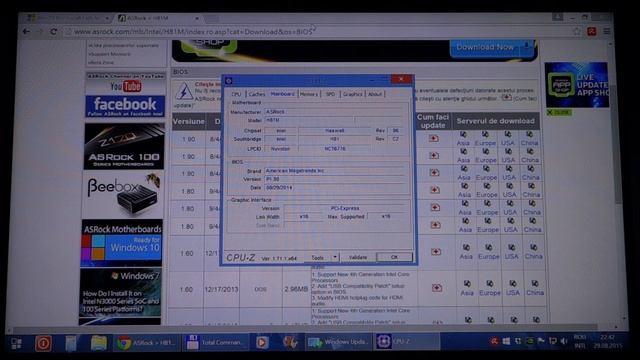Switch to the Chrome ASRock taskbar item
This screenshot has height=360, width=640.
[x=146, y=343]
